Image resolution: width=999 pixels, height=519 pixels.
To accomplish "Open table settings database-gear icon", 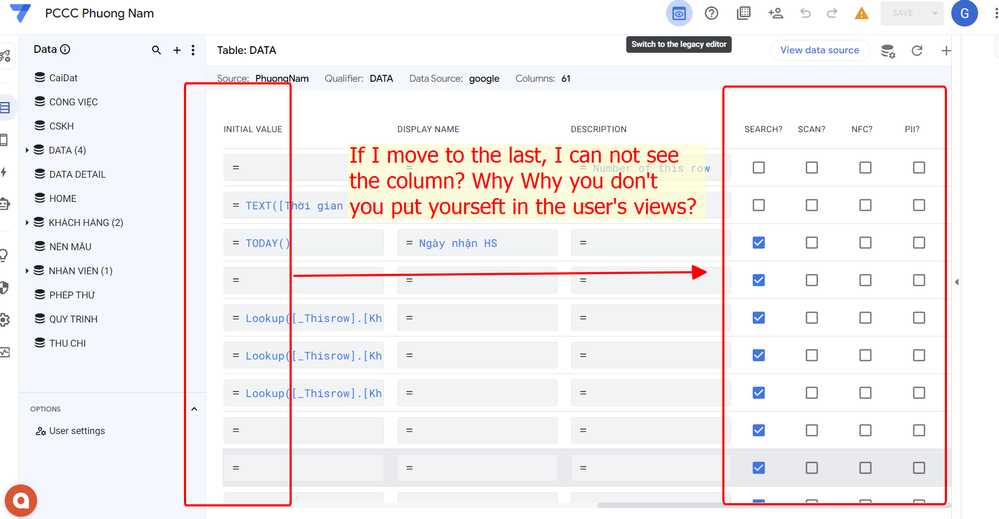I will coord(888,51).
